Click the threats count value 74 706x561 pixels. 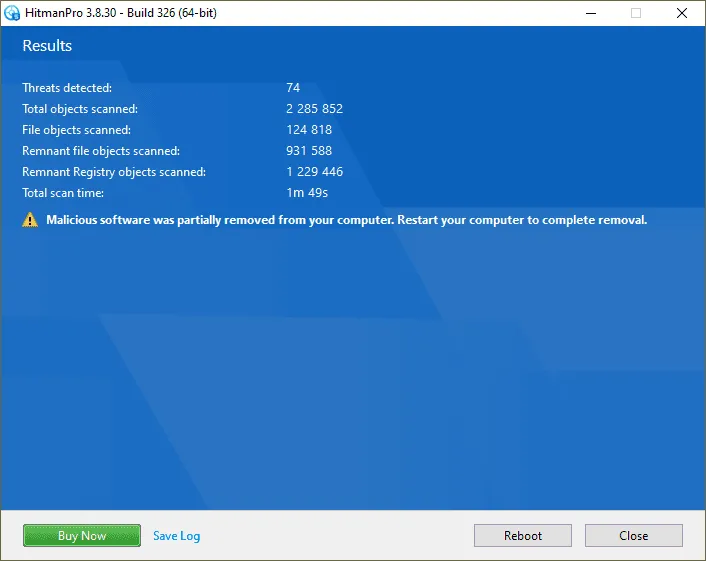point(293,87)
